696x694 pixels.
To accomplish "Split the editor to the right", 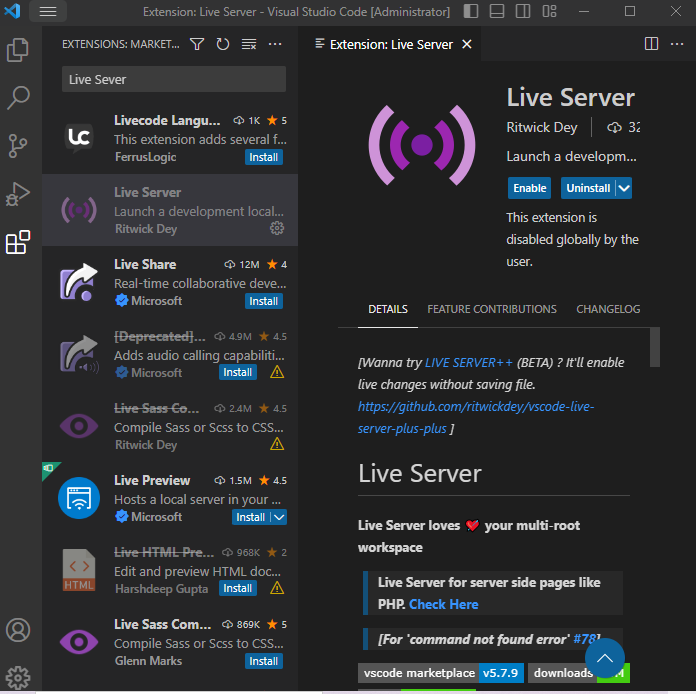I will click(651, 44).
